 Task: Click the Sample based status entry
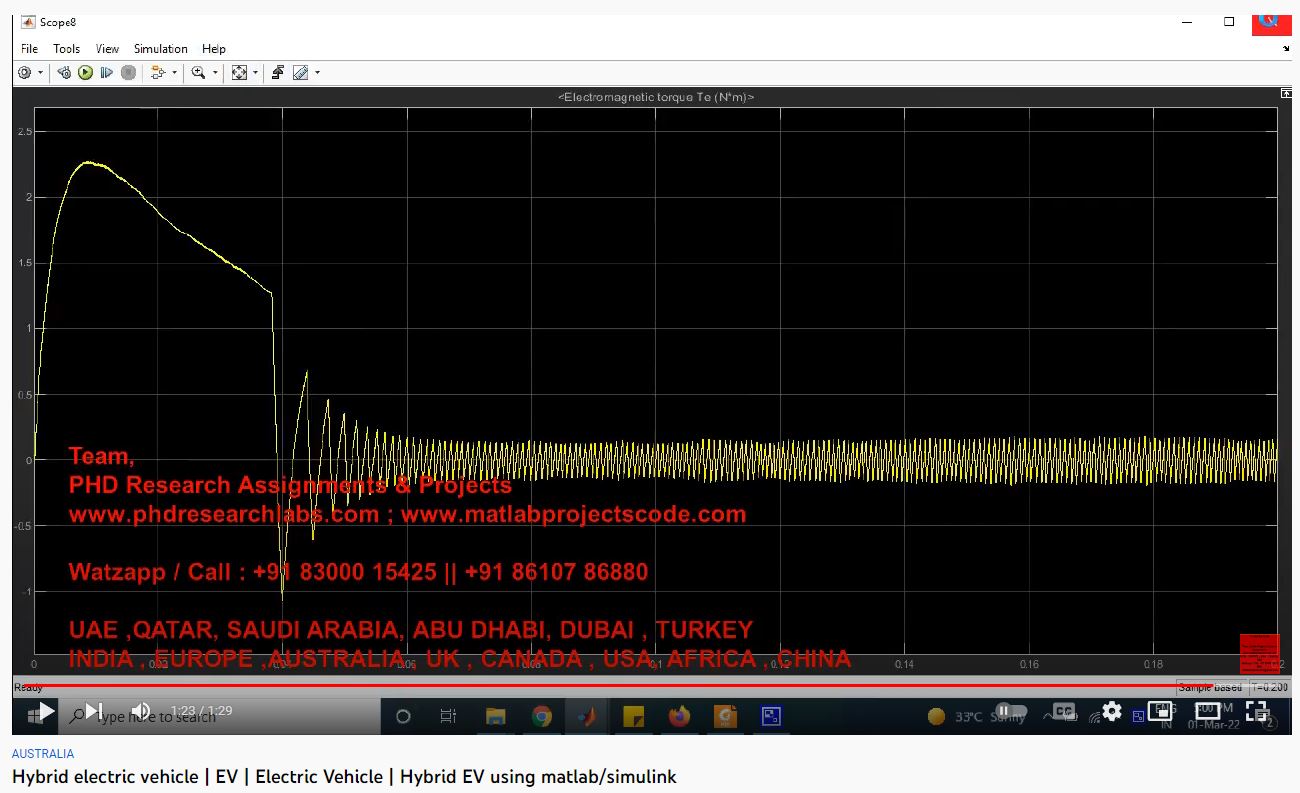[x=1210, y=688]
